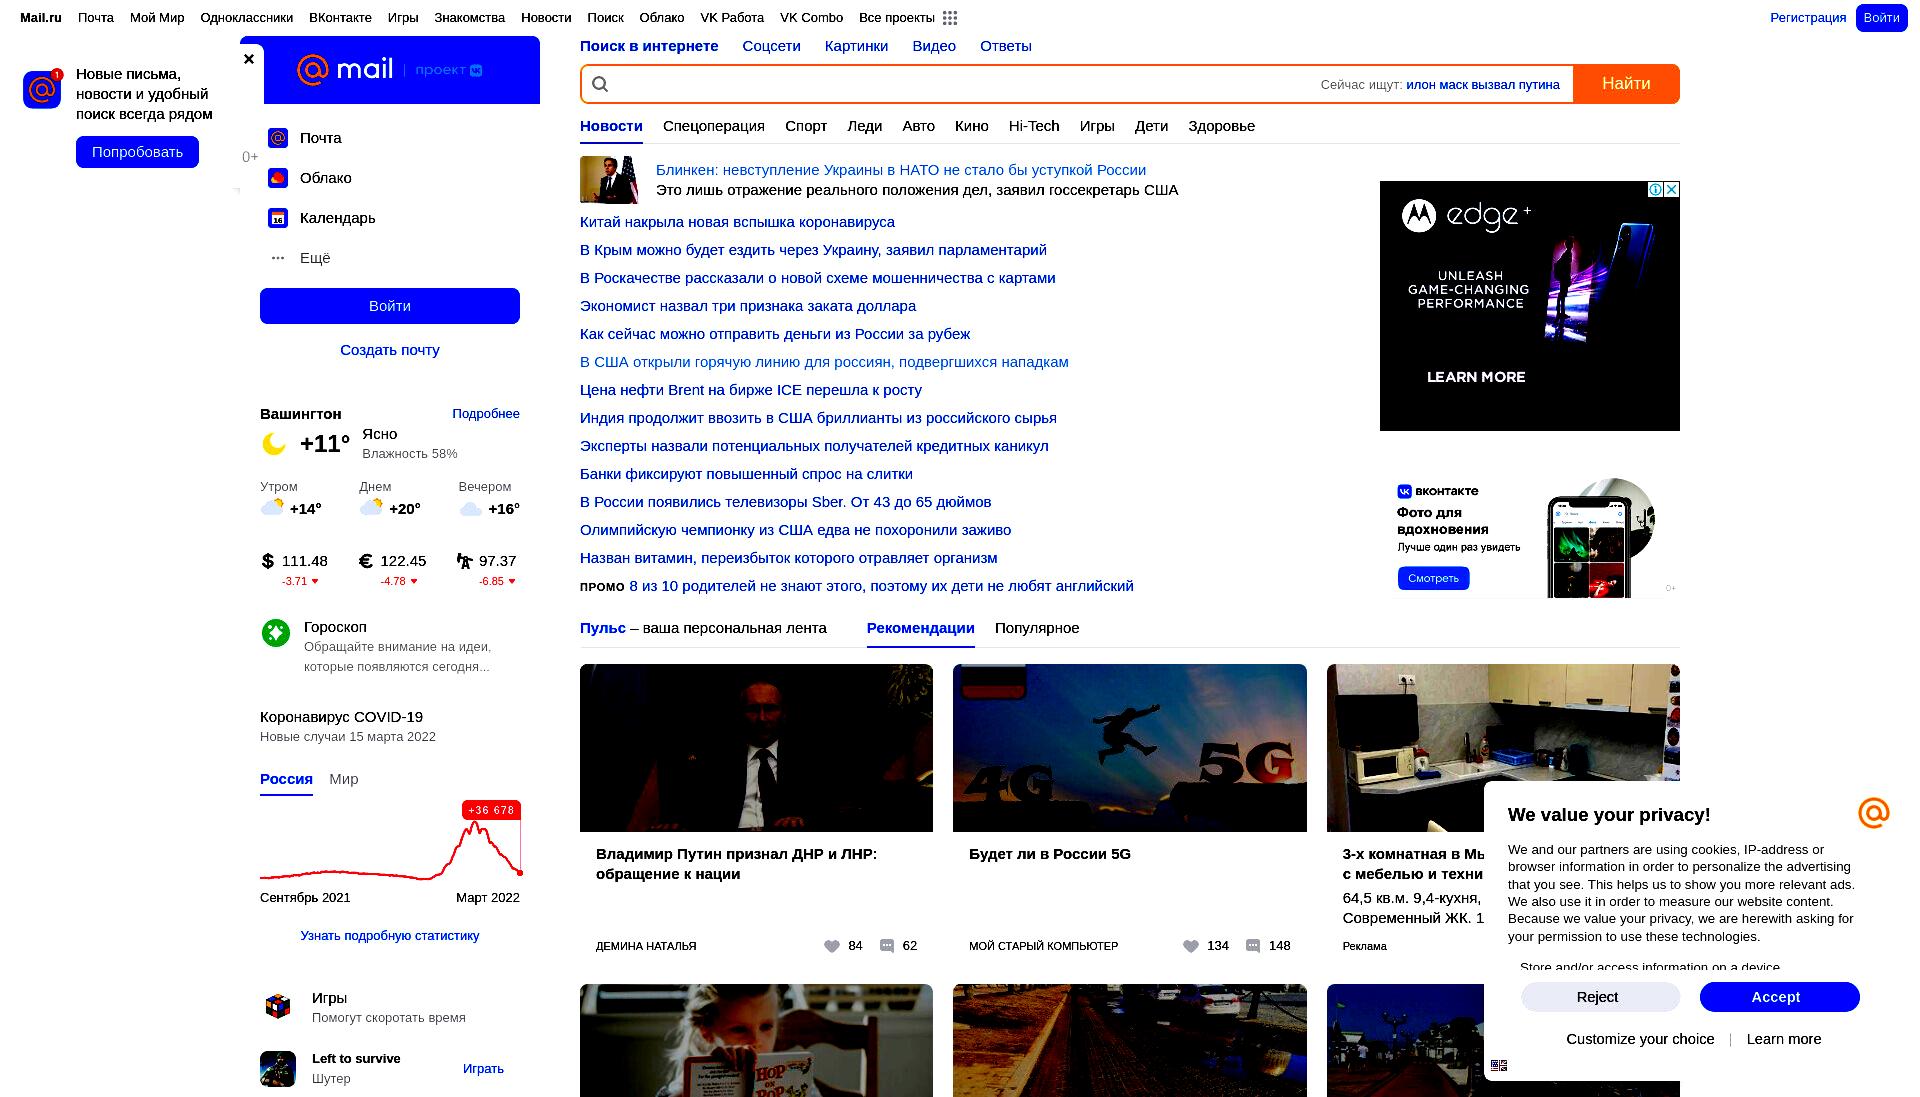Image resolution: width=1920 pixels, height=1097 pixels.
Task: Open comments on 5G article
Action: [x=1252, y=946]
